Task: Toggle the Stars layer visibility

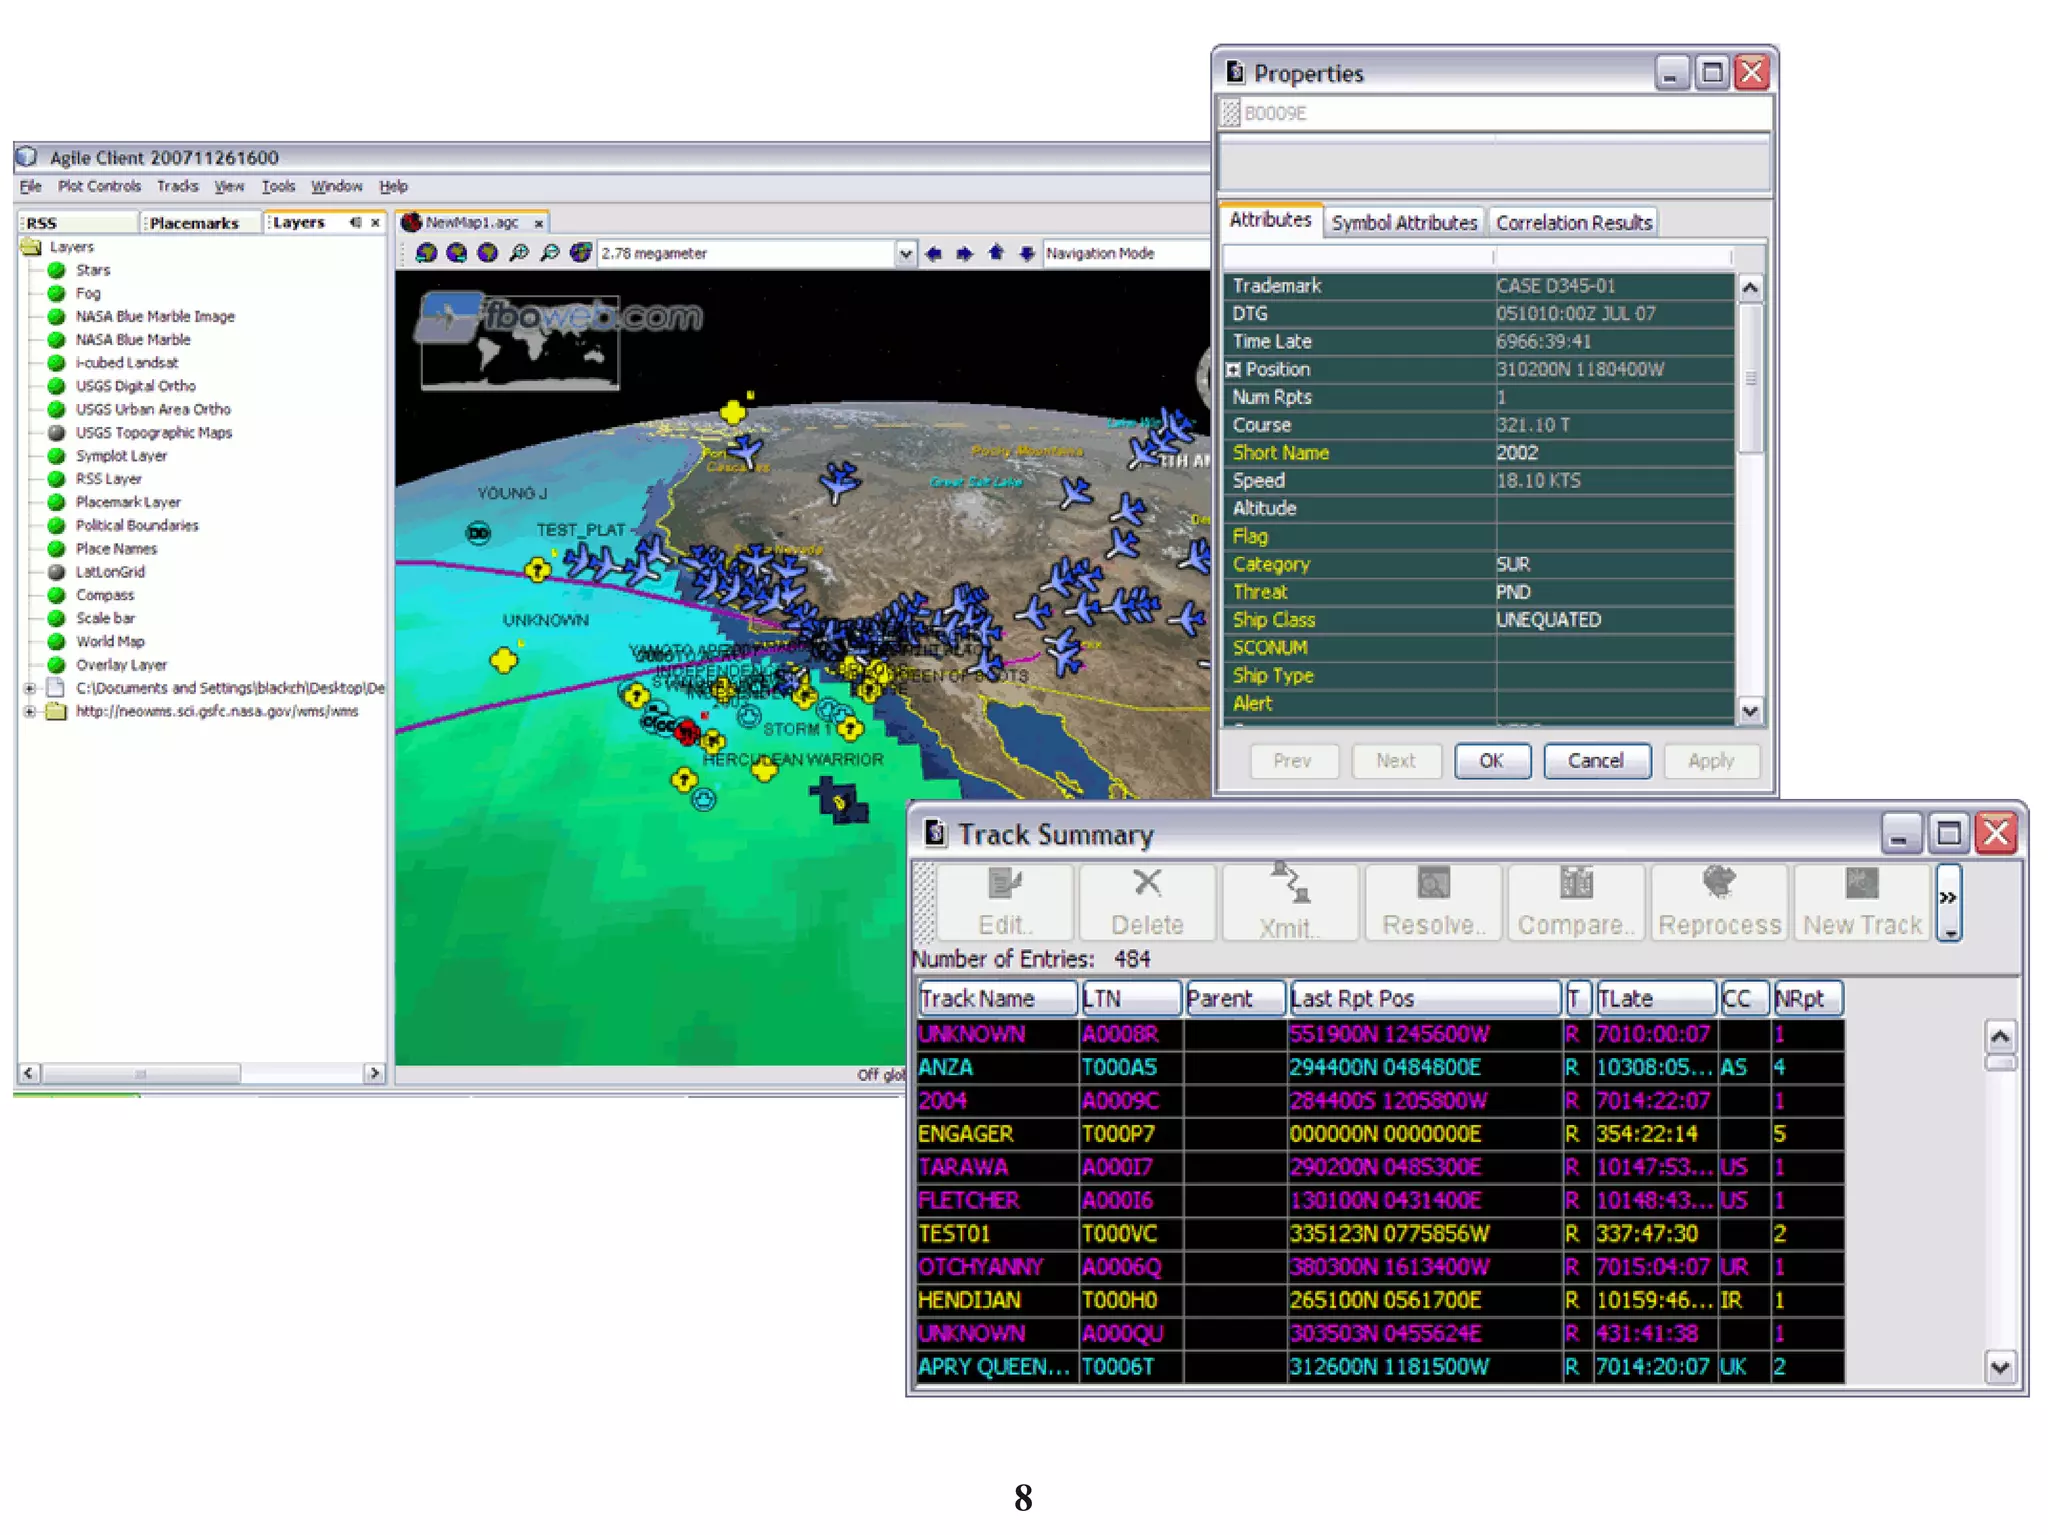Action: point(57,270)
